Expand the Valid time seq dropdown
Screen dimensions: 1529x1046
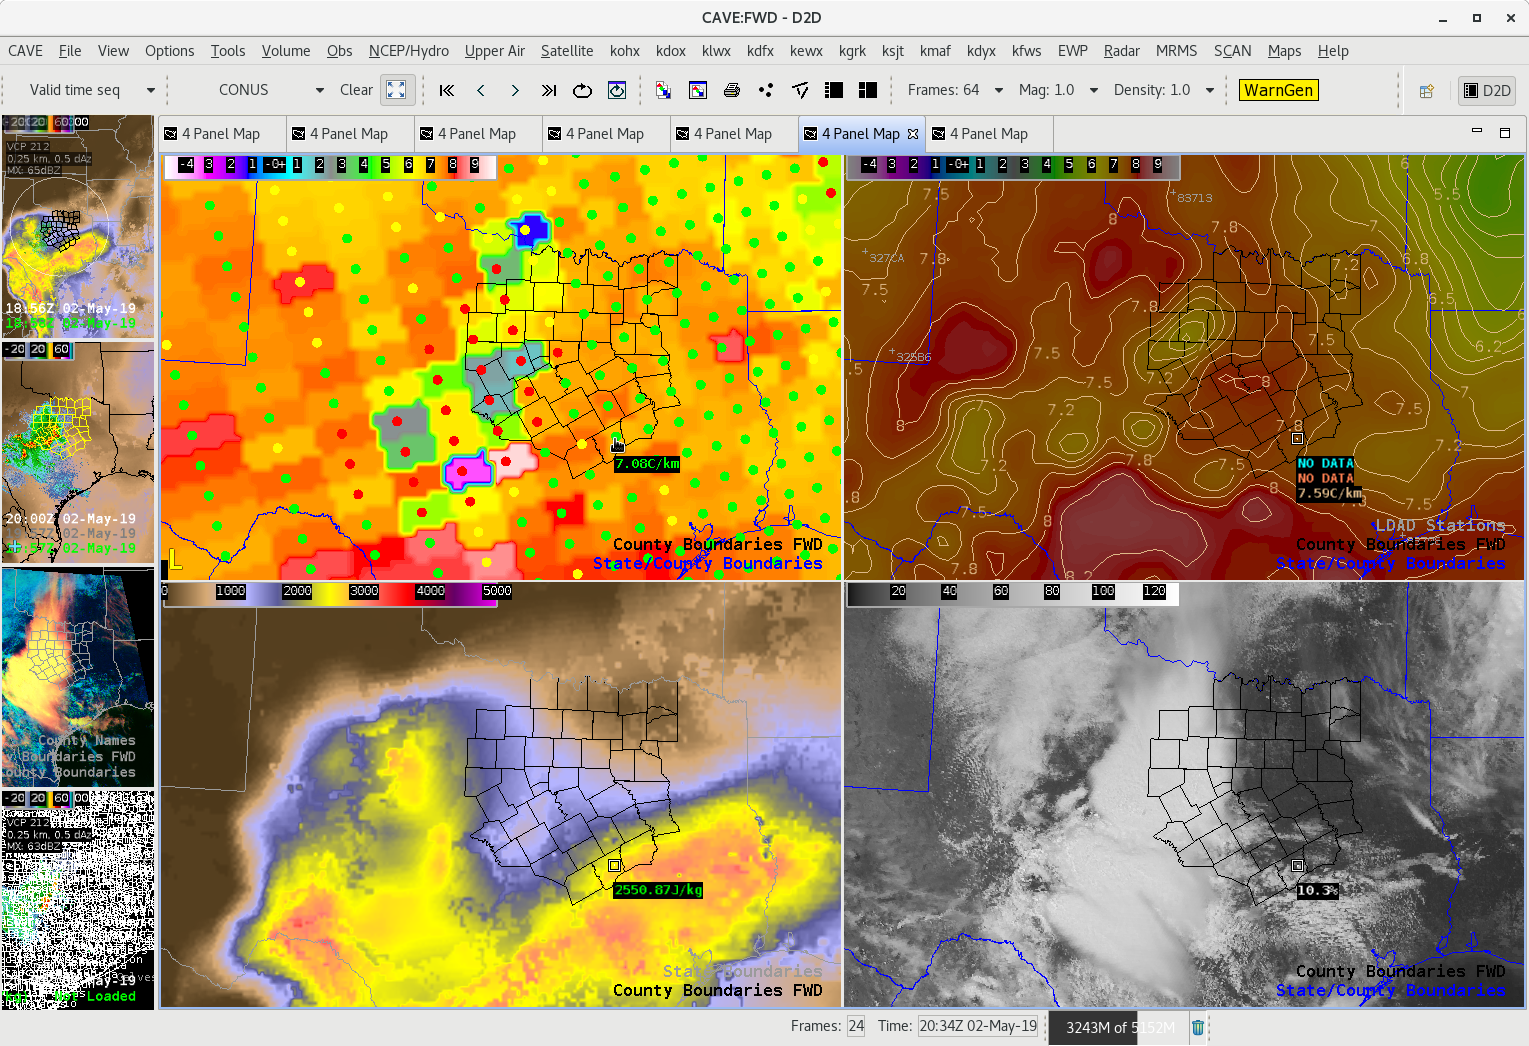[x=151, y=90]
